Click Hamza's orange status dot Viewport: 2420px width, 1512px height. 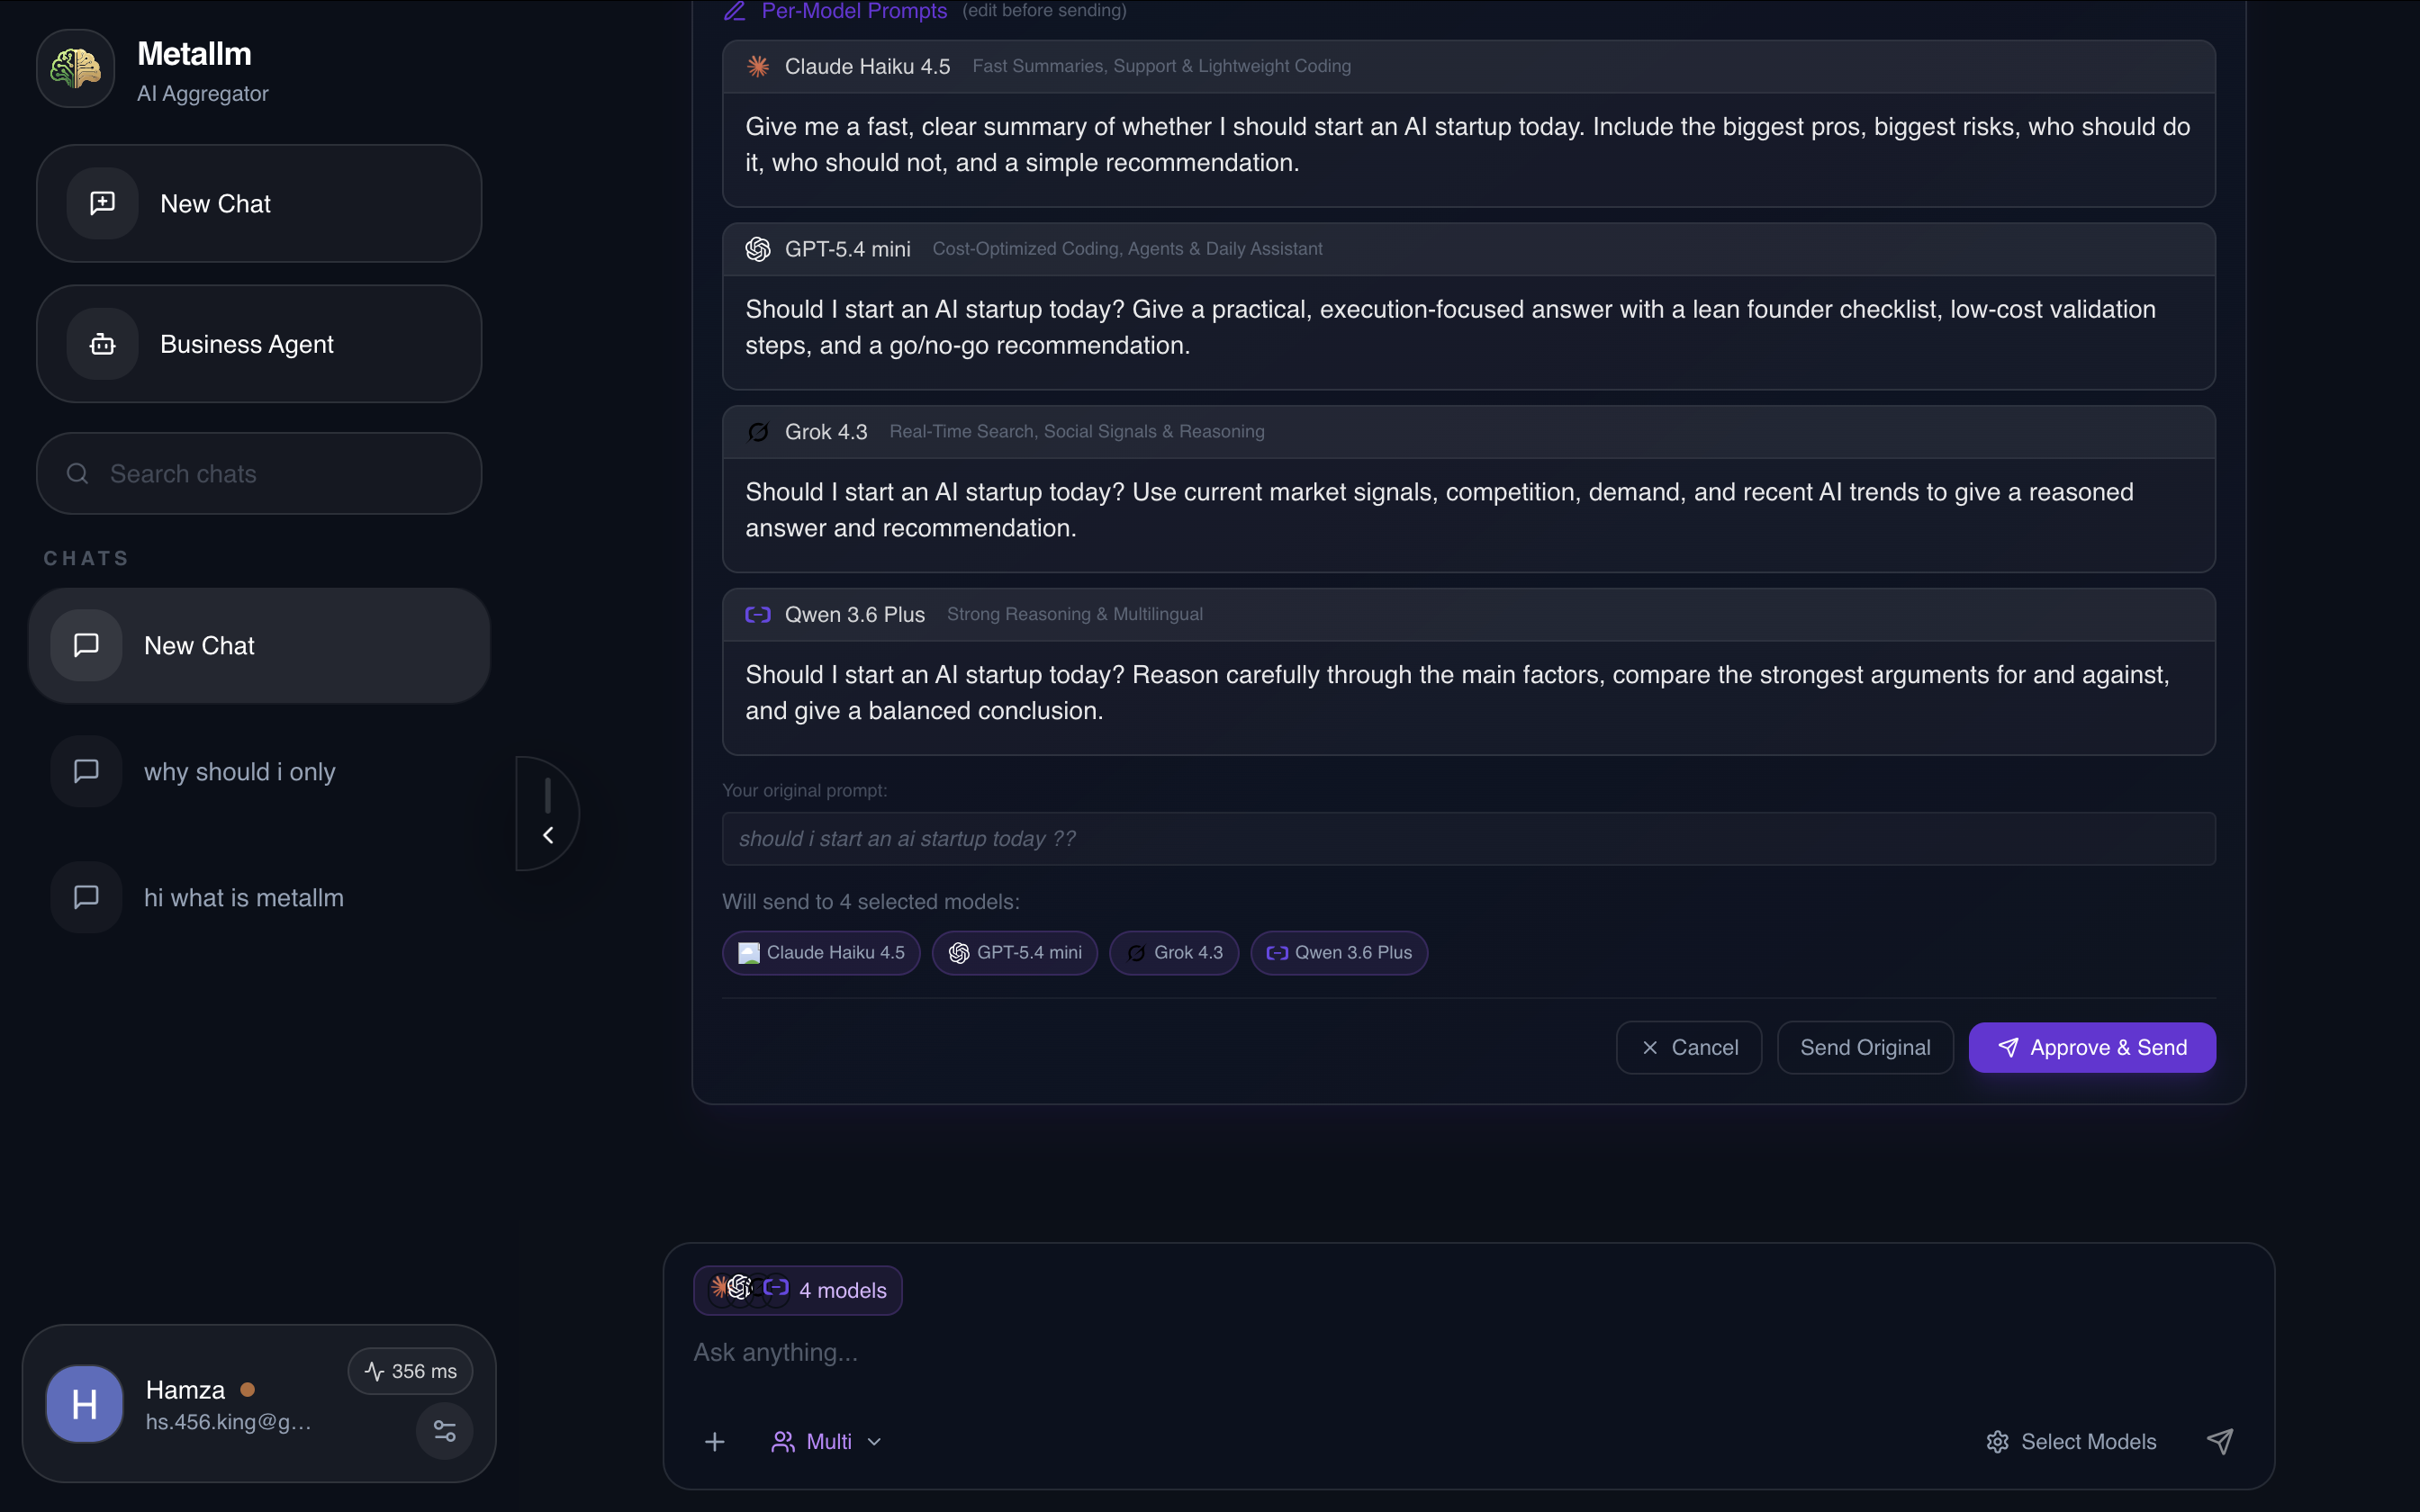pyautogui.click(x=247, y=1390)
